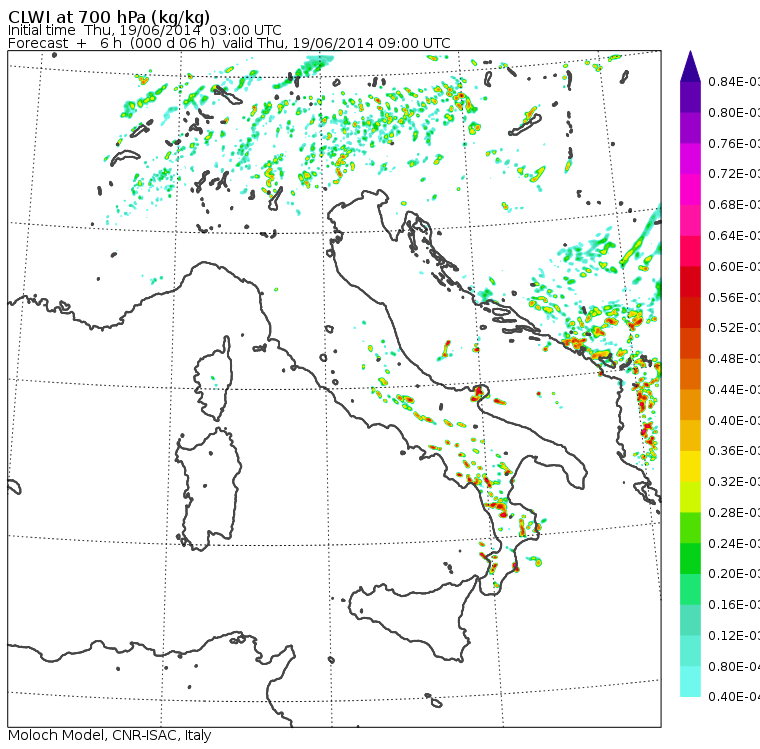Select the 0.64E-03 colorbar label
This screenshot has width=760, height=749.
[x=733, y=236]
